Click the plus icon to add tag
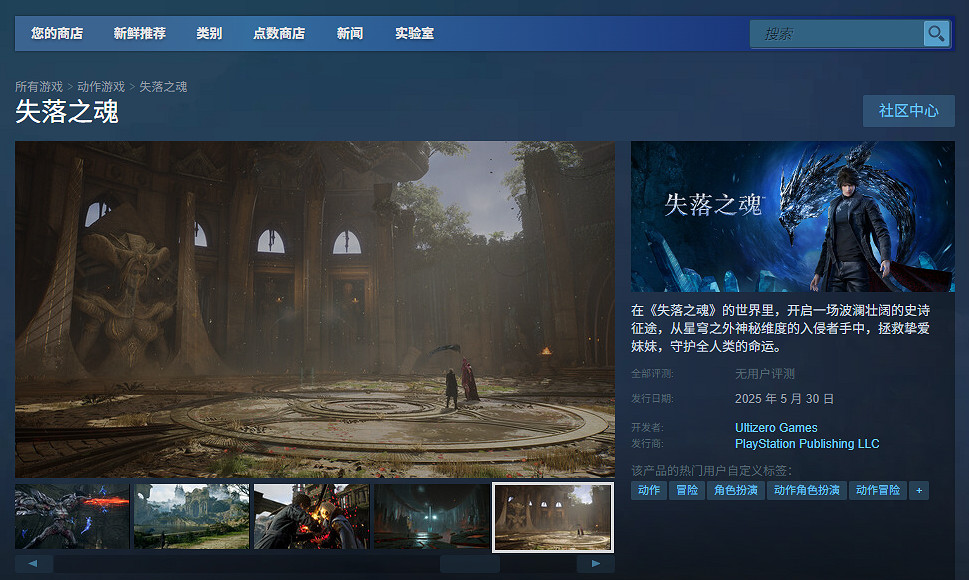The height and width of the screenshot is (580, 969). pos(919,491)
